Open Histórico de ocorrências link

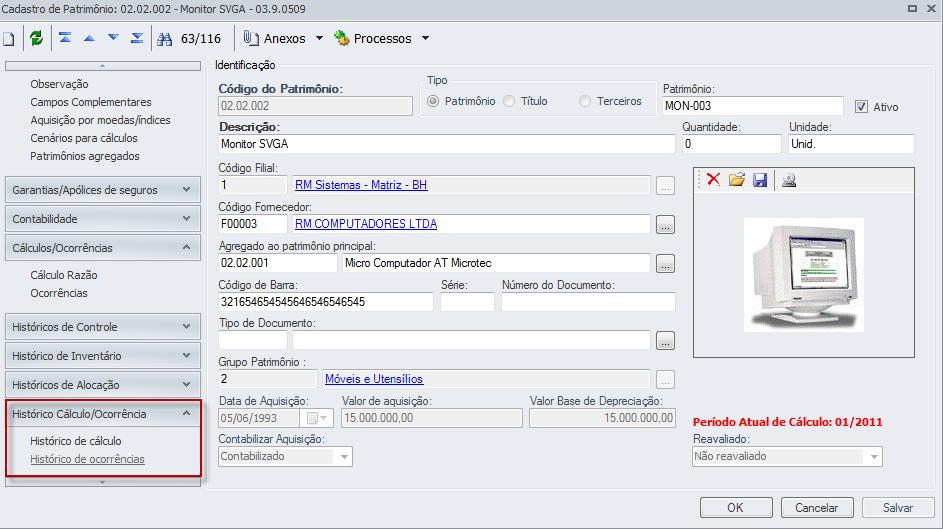coord(87,459)
